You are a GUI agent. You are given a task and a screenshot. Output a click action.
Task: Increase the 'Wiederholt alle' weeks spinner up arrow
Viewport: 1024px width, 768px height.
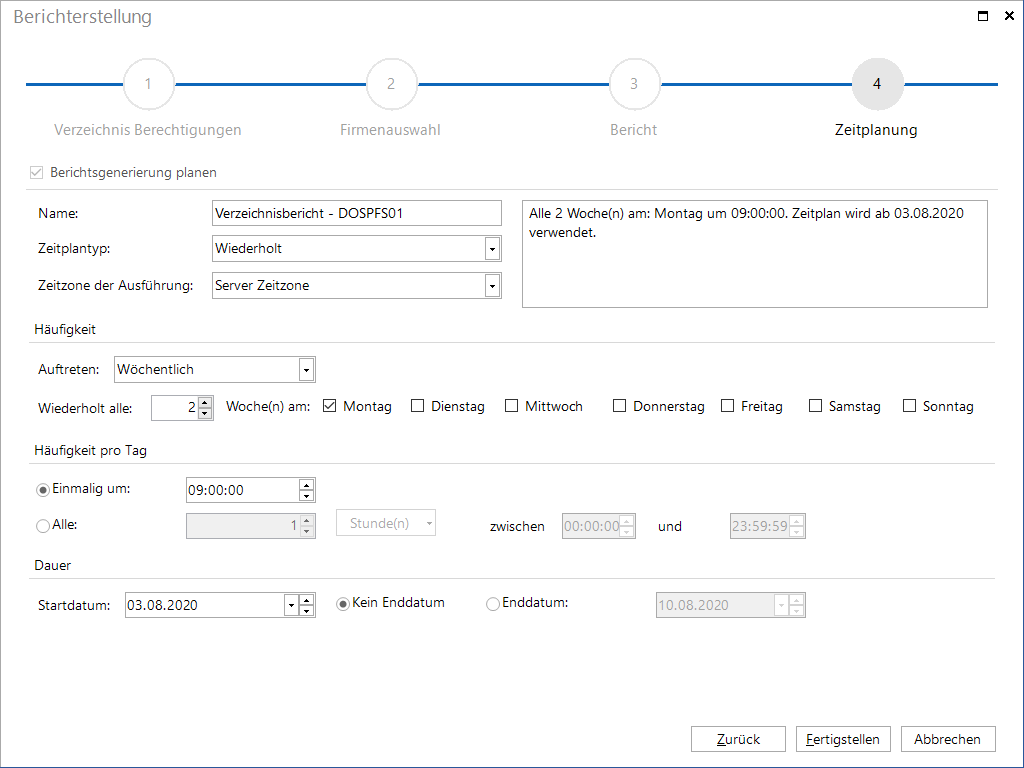[x=204, y=402]
